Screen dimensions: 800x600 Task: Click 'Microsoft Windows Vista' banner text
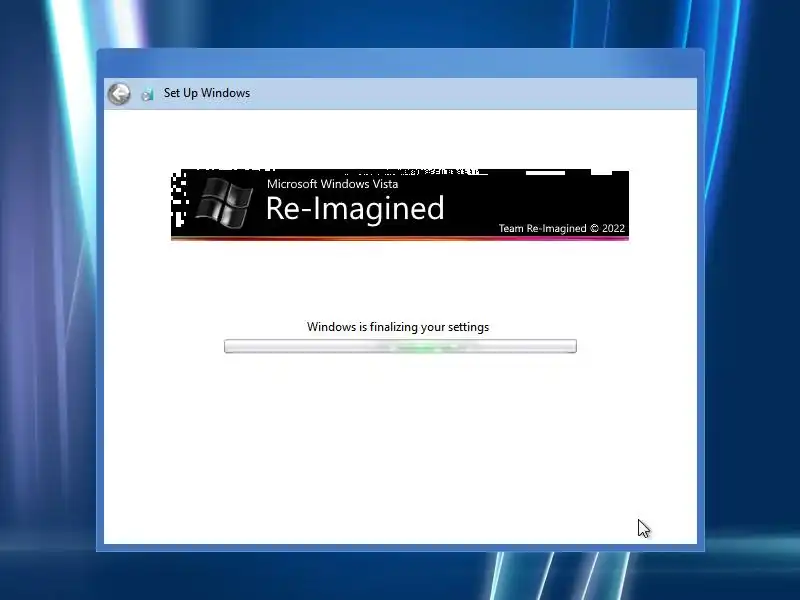click(333, 184)
